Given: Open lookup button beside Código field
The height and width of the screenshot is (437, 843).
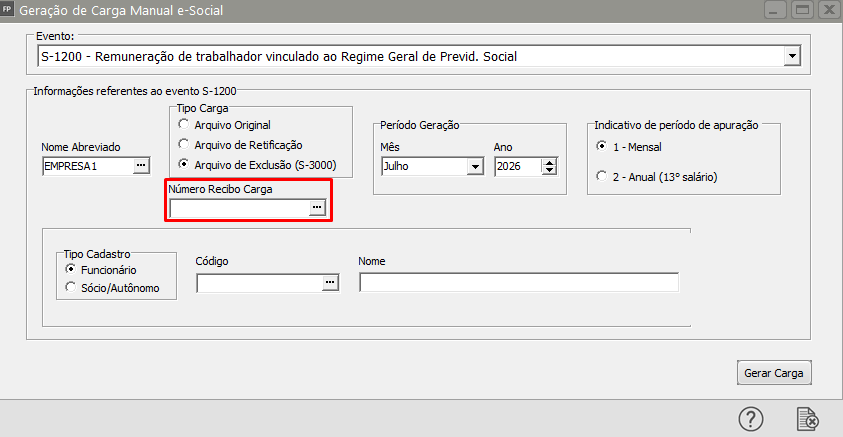Looking at the screenshot, I should pyautogui.click(x=330, y=284).
